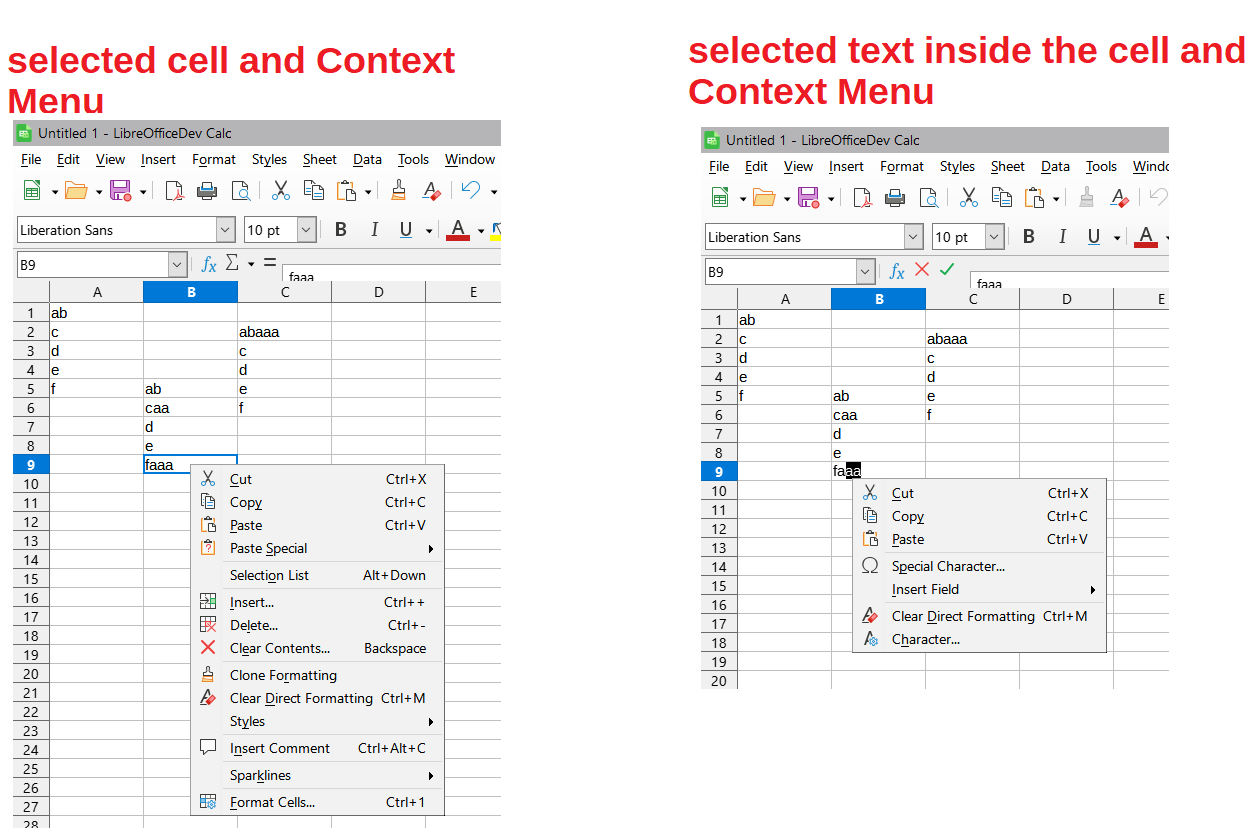The height and width of the screenshot is (837, 1260).
Task: Click Name Box field showing B9, left window
Action: [x=93, y=265]
